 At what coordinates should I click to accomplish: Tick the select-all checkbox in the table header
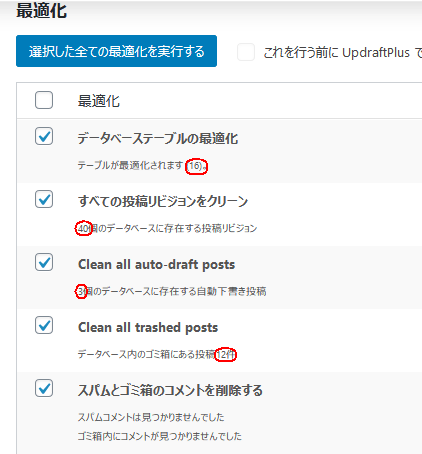click(44, 100)
